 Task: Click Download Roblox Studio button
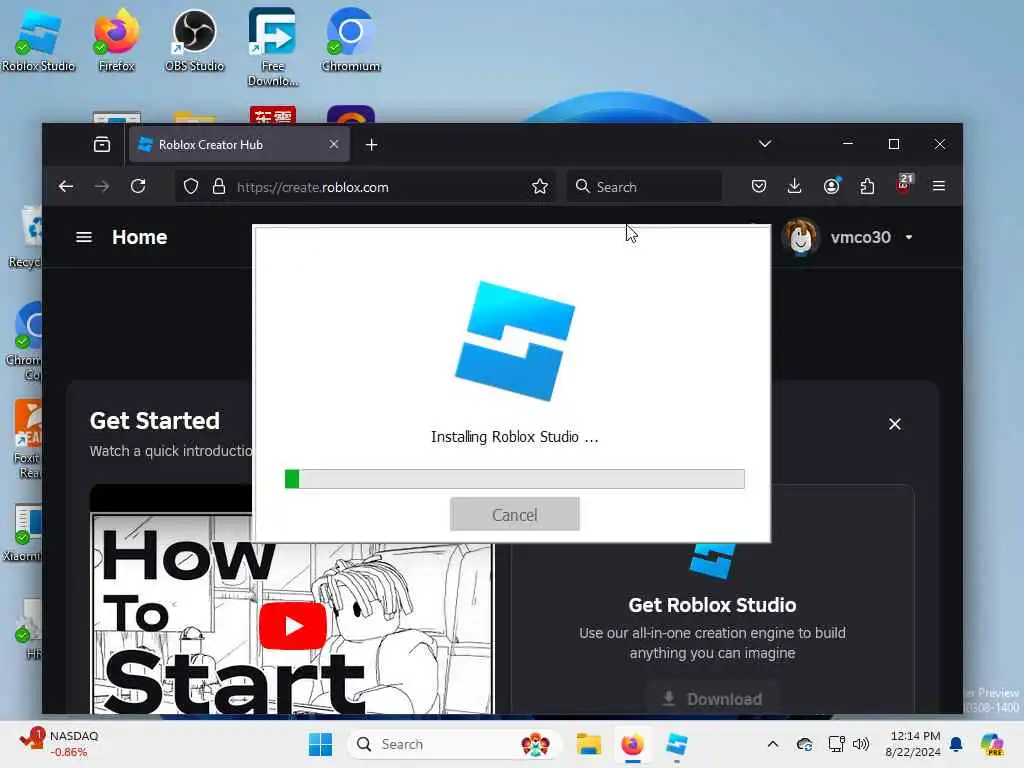(712, 699)
